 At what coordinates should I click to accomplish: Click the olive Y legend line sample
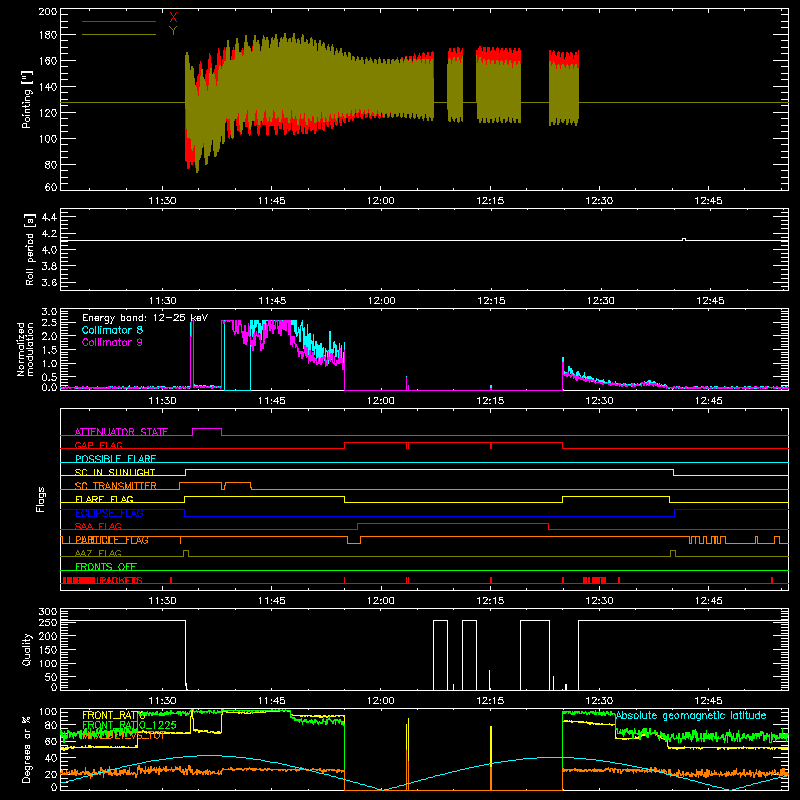[119, 34]
